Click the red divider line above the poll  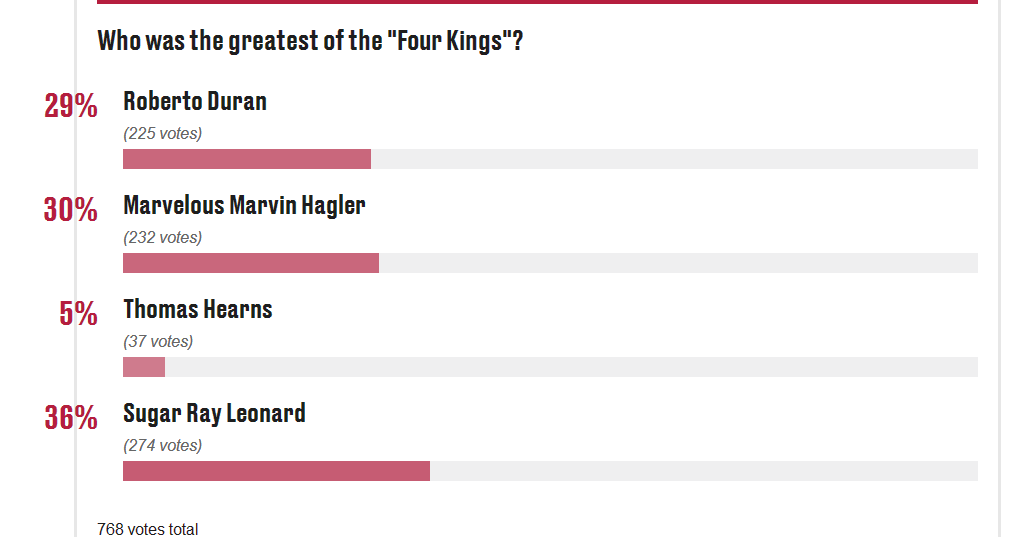[x=538, y=2]
